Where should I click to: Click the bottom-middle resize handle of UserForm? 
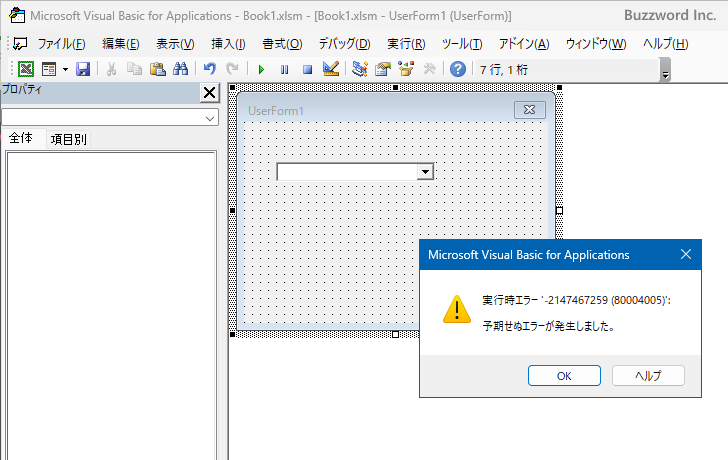pyautogui.click(x=395, y=334)
